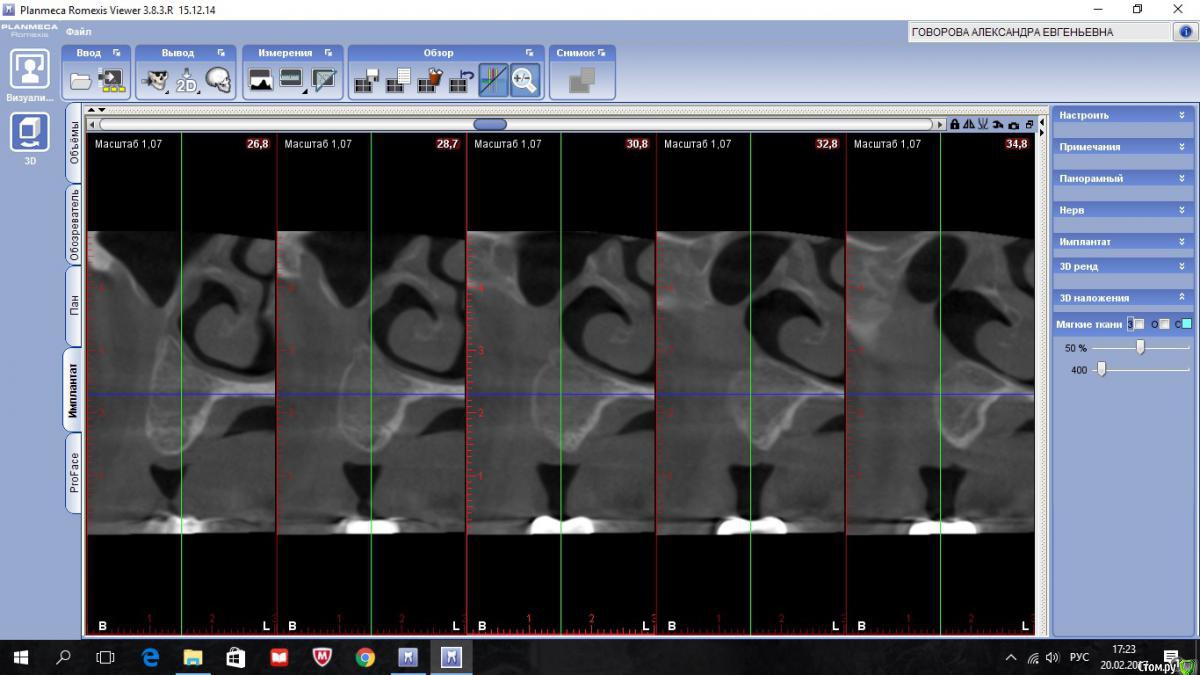The image size is (1200, 675).
Task: Click the magnifier zoom icon in Обзор
Action: (x=524, y=80)
